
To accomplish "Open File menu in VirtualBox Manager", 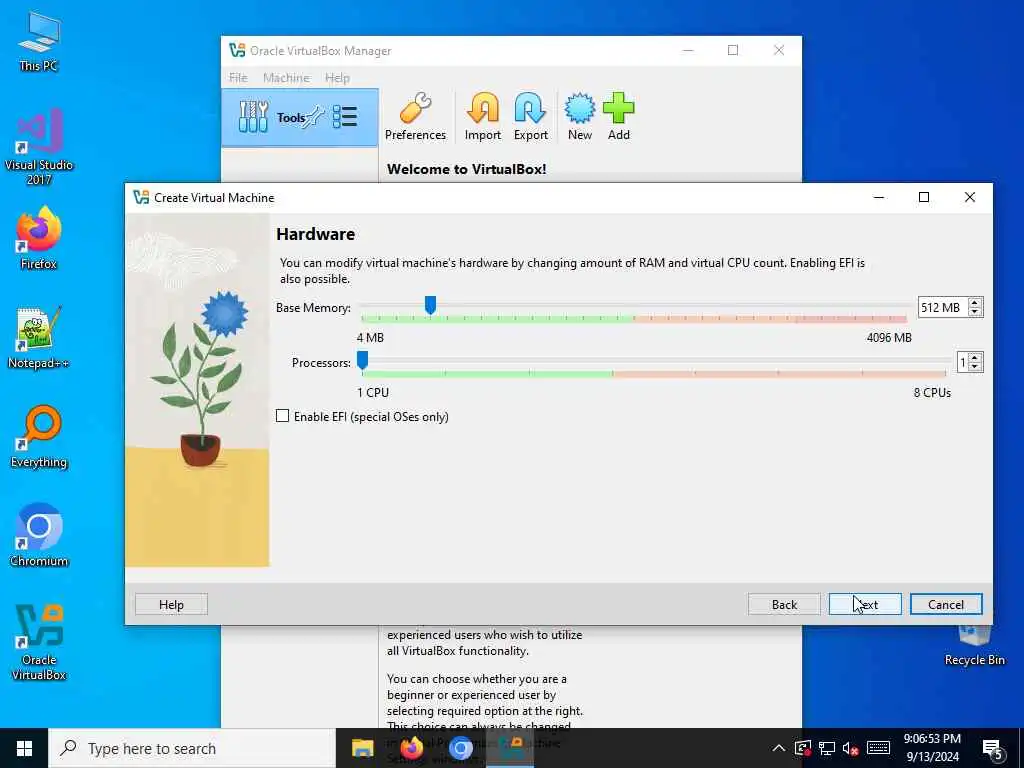I will (x=238, y=78).
